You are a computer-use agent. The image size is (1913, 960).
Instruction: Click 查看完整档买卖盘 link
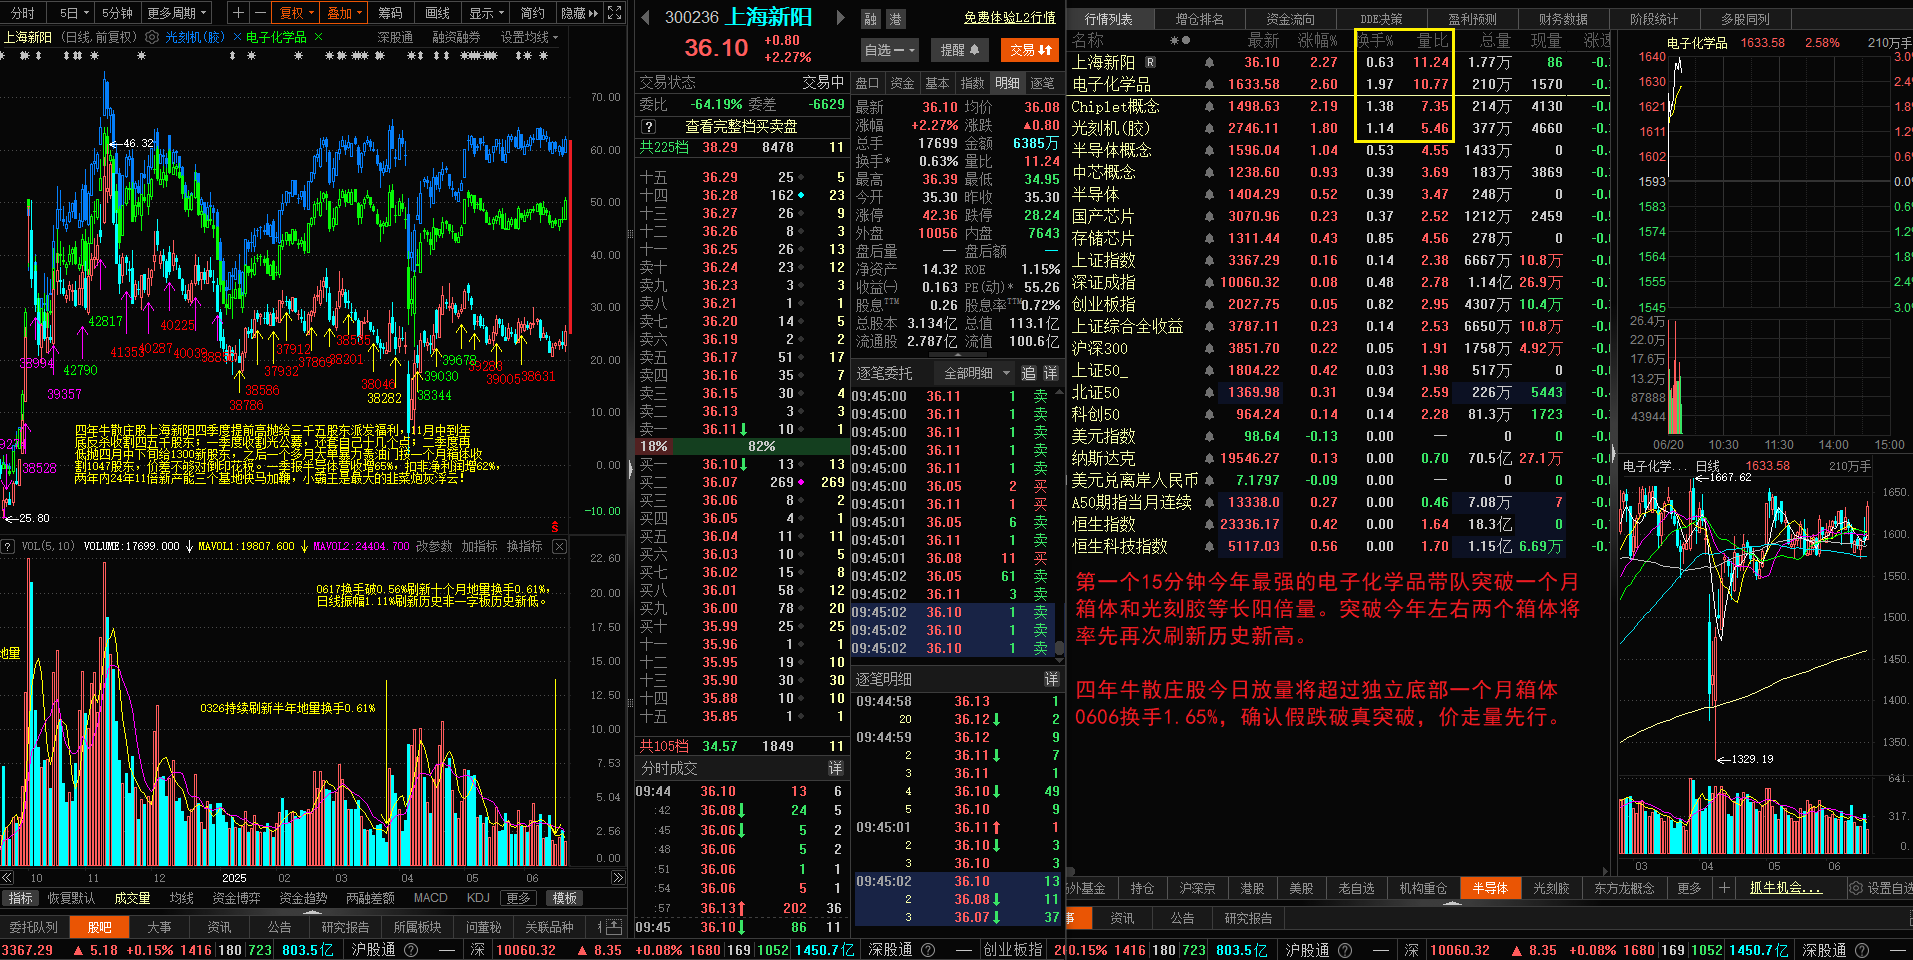[741, 127]
